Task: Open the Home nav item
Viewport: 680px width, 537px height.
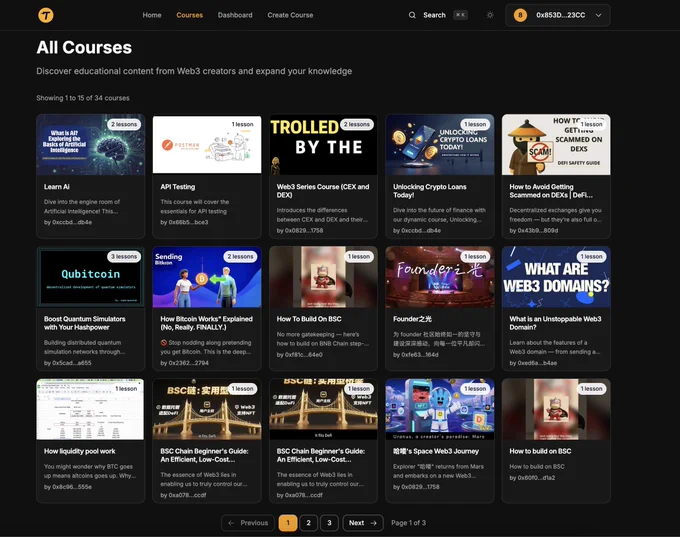Action: (x=152, y=15)
